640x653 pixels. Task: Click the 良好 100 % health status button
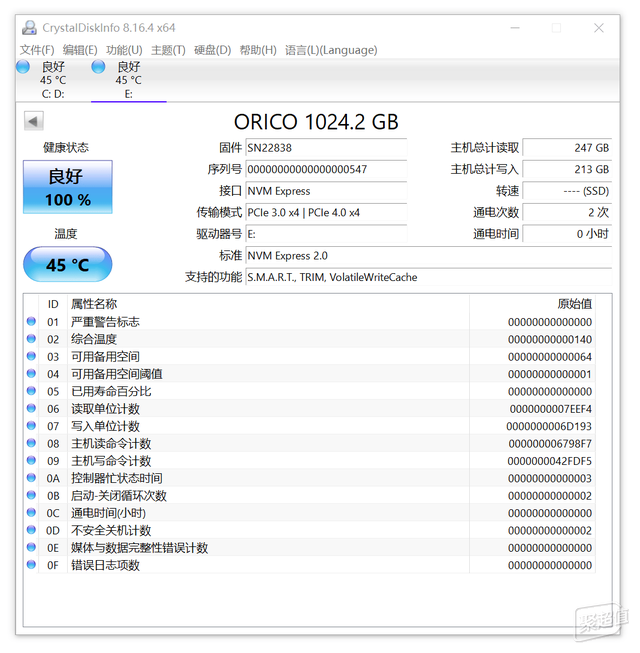[x=68, y=187]
